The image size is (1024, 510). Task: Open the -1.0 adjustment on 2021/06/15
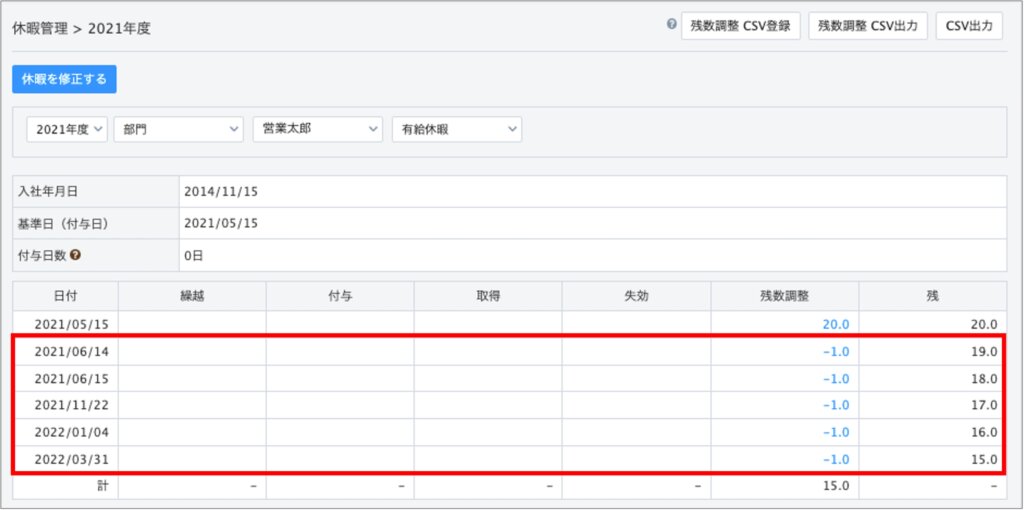tap(835, 378)
